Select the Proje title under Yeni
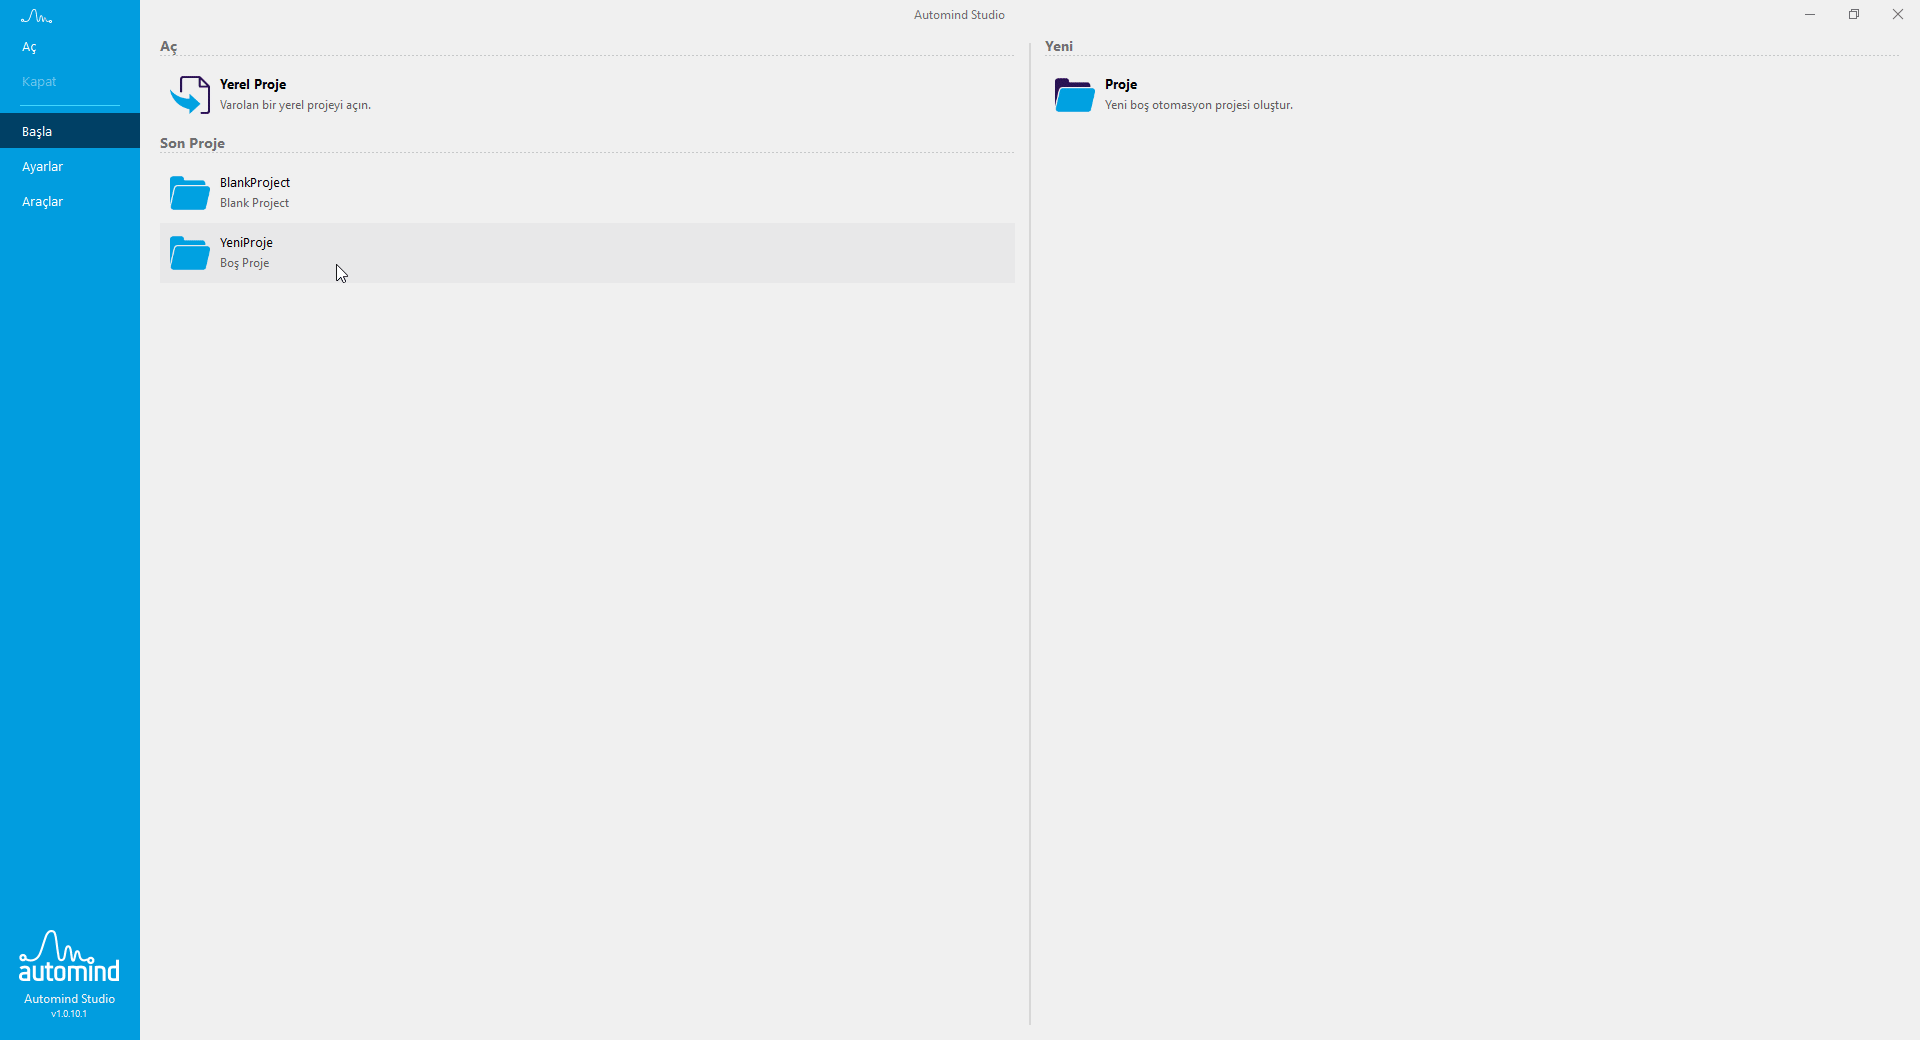This screenshot has height=1040, width=1920. point(1121,84)
